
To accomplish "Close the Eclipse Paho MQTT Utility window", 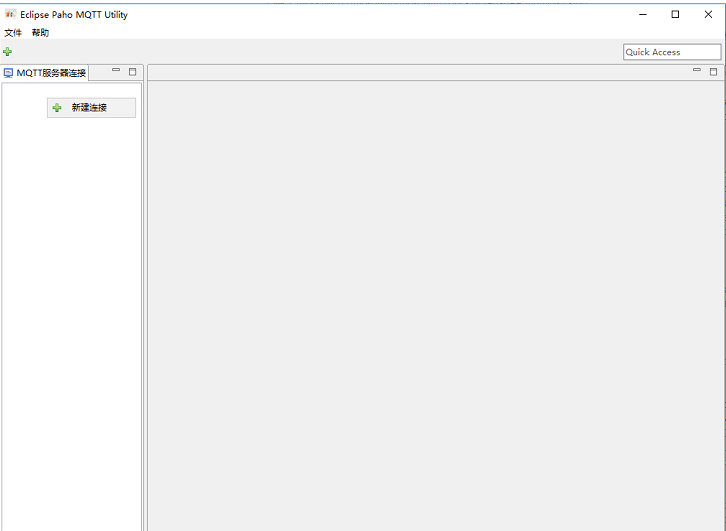I will 708,14.
